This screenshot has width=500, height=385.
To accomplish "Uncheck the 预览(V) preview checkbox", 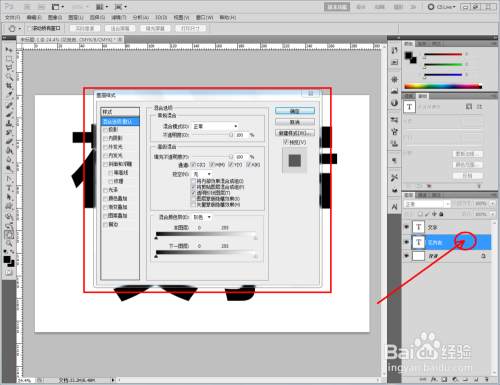I will coord(286,142).
